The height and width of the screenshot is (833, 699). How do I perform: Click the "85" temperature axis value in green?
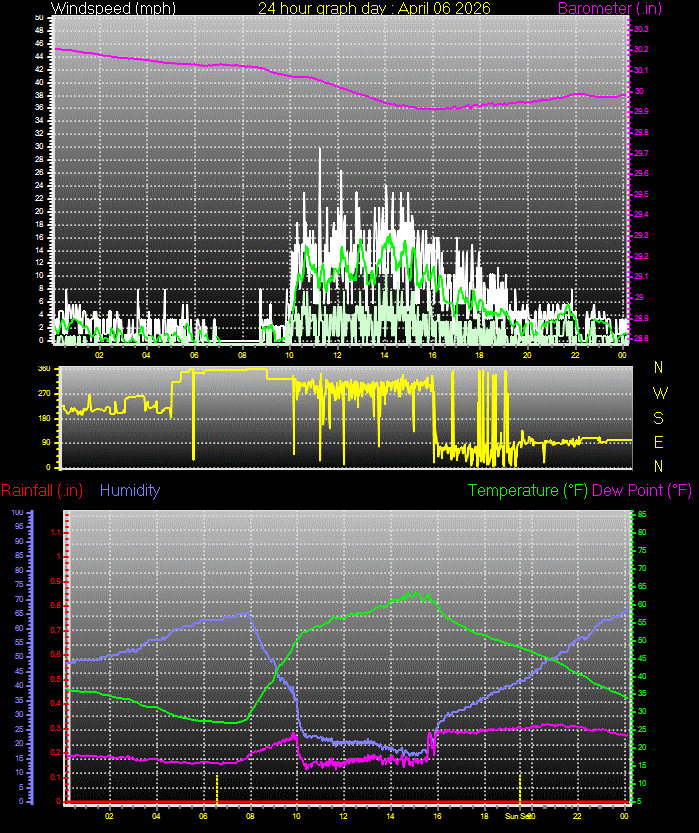pyautogui.click(x=642, y=514)
